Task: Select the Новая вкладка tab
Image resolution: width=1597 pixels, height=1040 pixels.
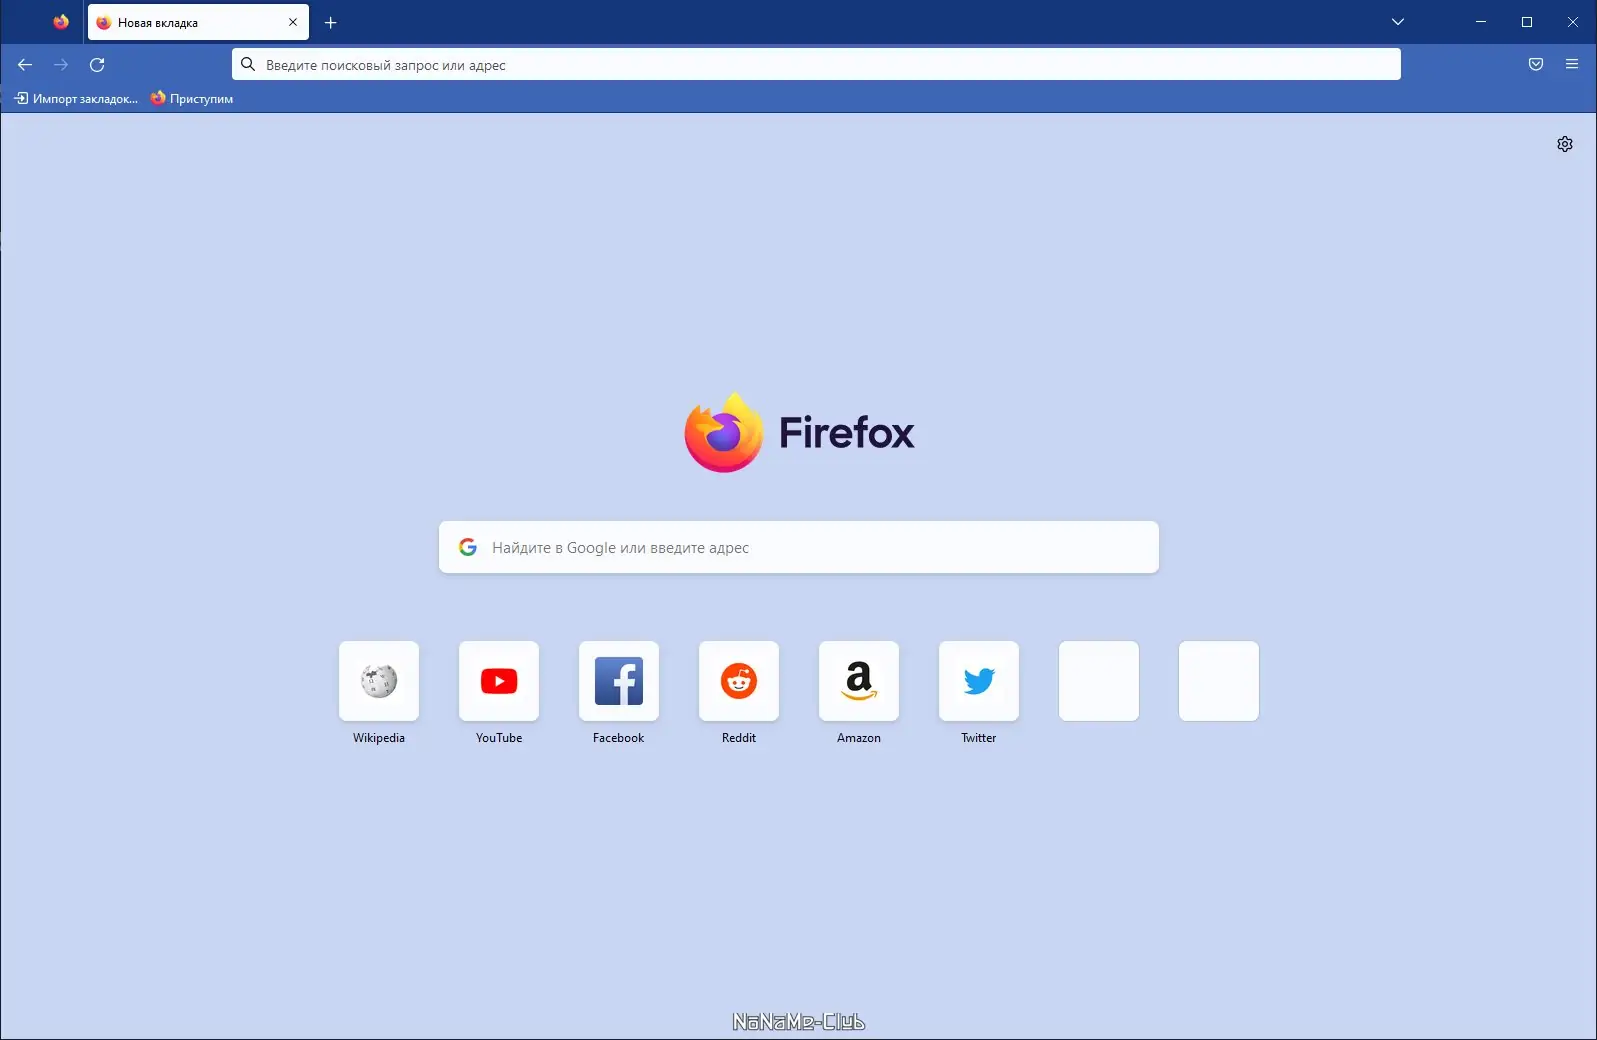Action: 198,23
